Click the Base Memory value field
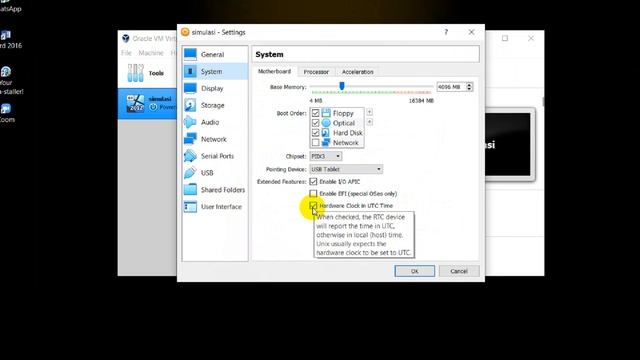The image size is (640, 360). (451, 87)
